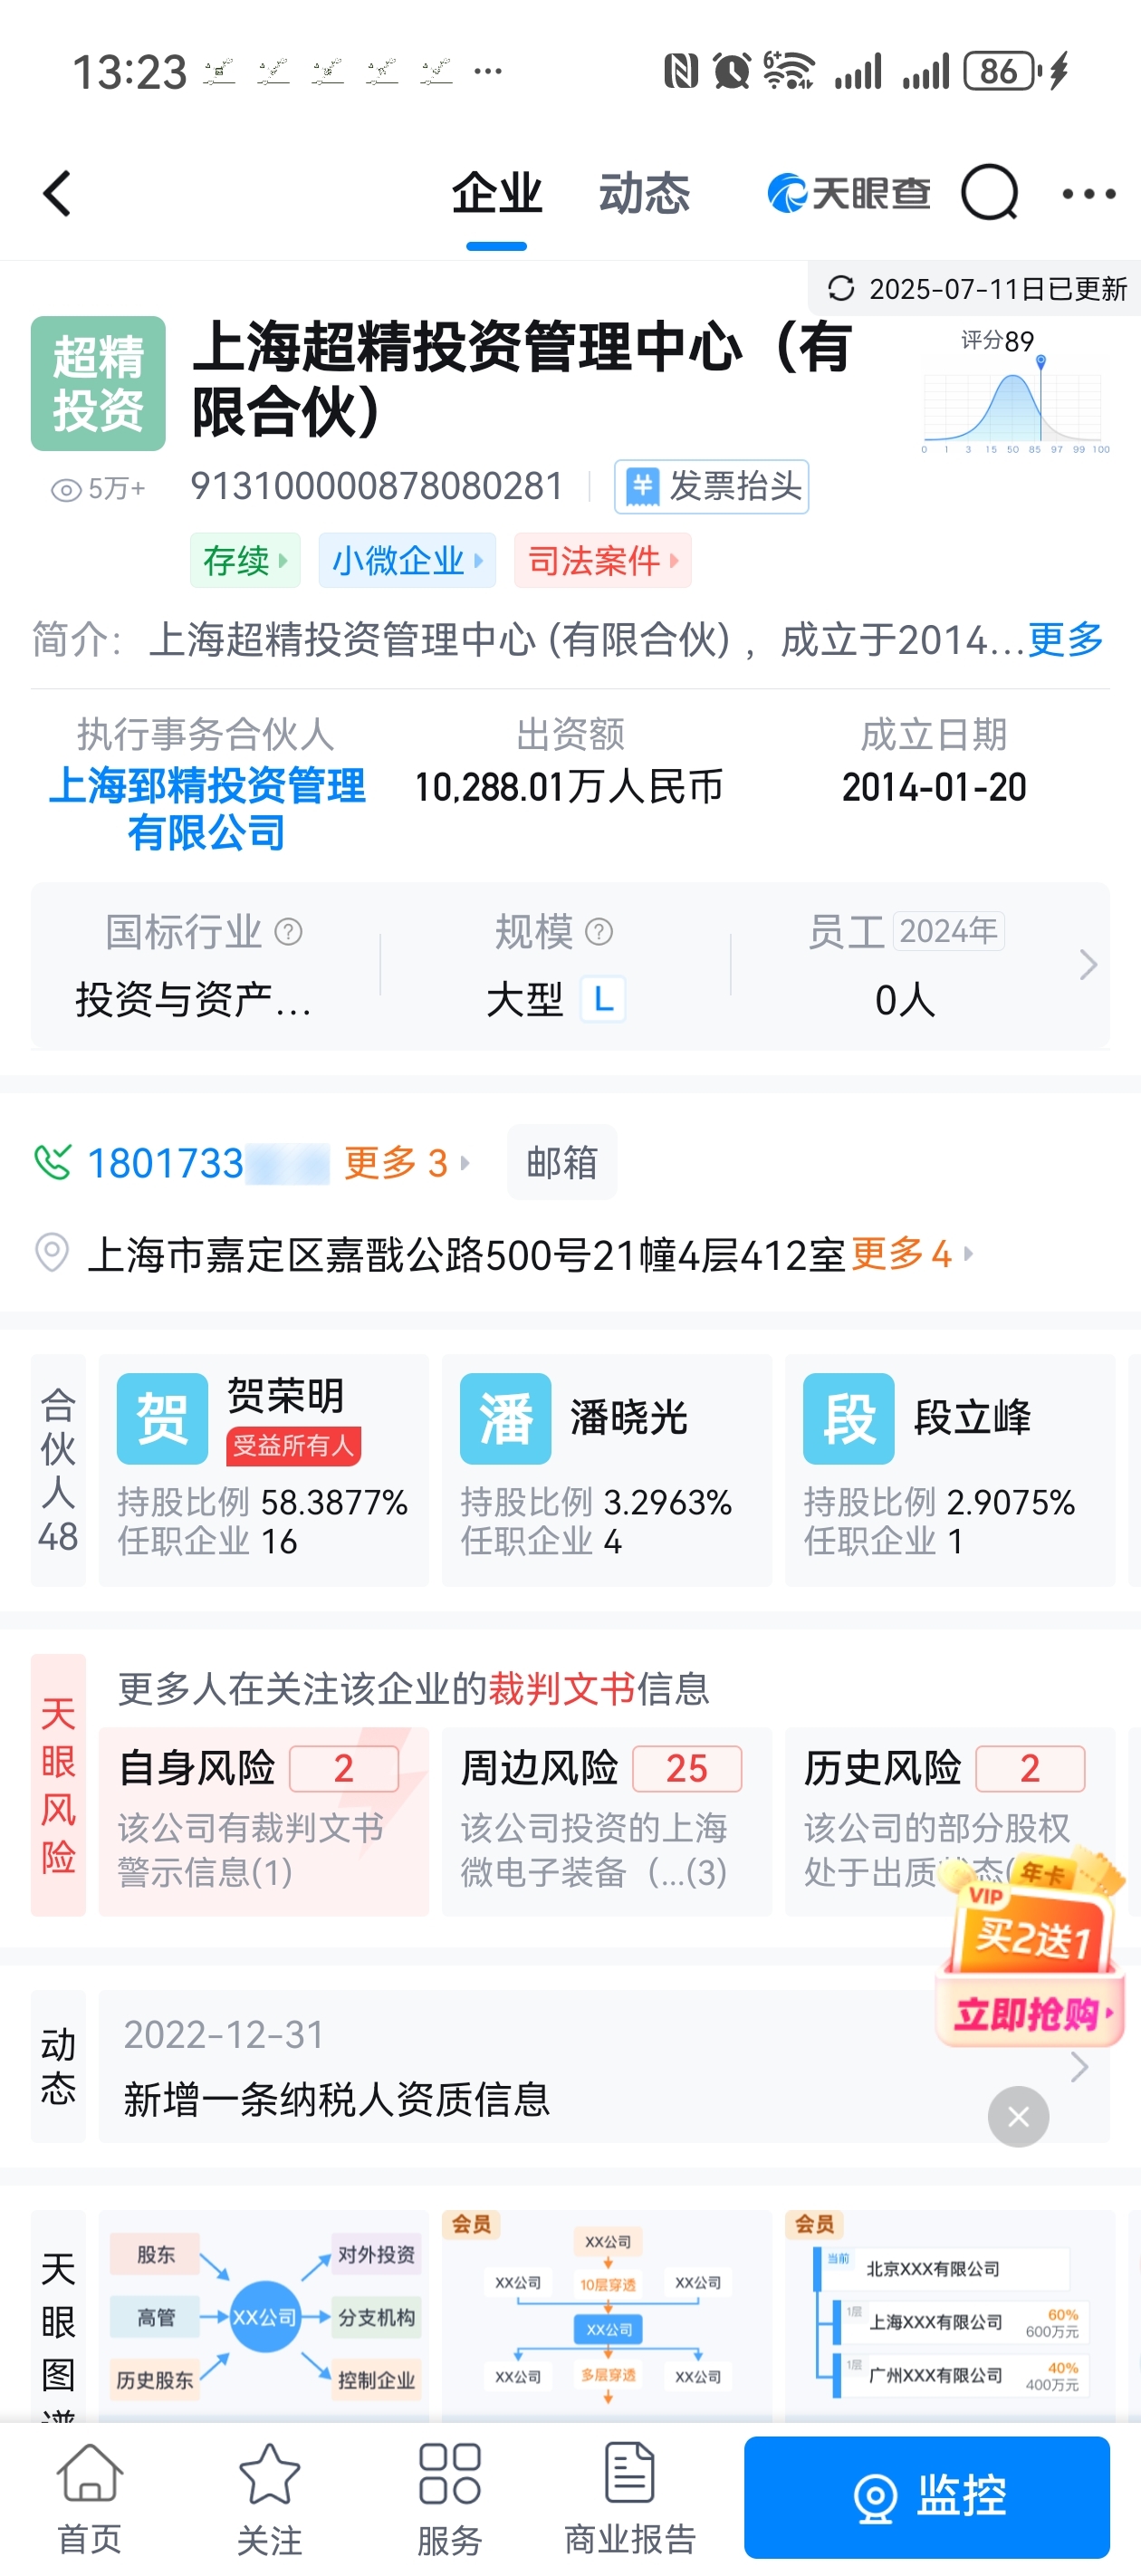Open the 10层穿透 equity graph thumbnail
Image resolution: width=1141 pixels, height=2576 pixels.
point(607,2316)
